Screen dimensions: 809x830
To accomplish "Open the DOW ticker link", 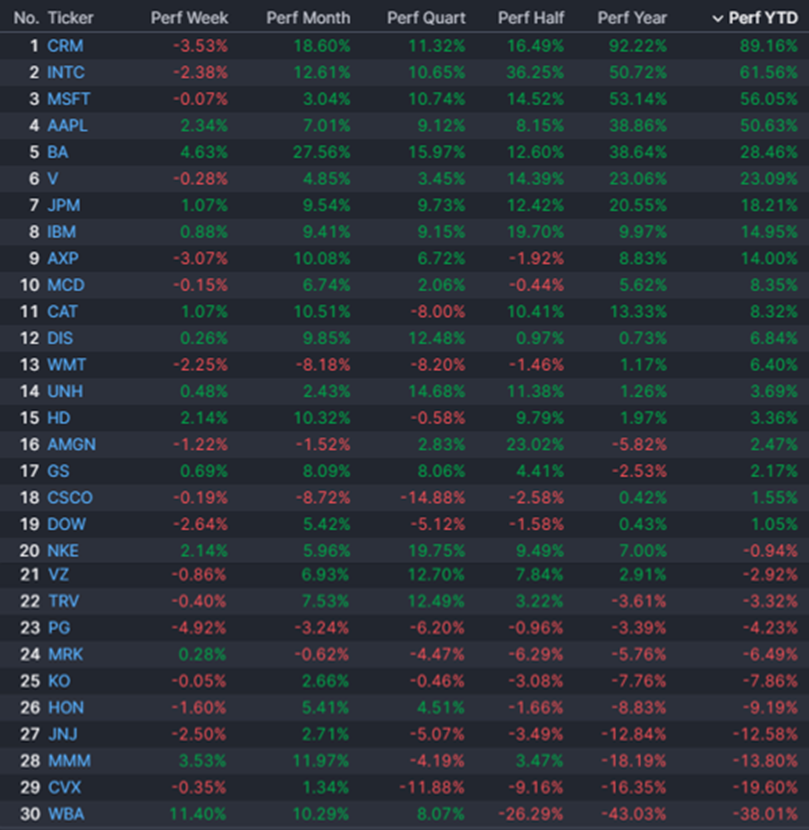I will (66, 524).
